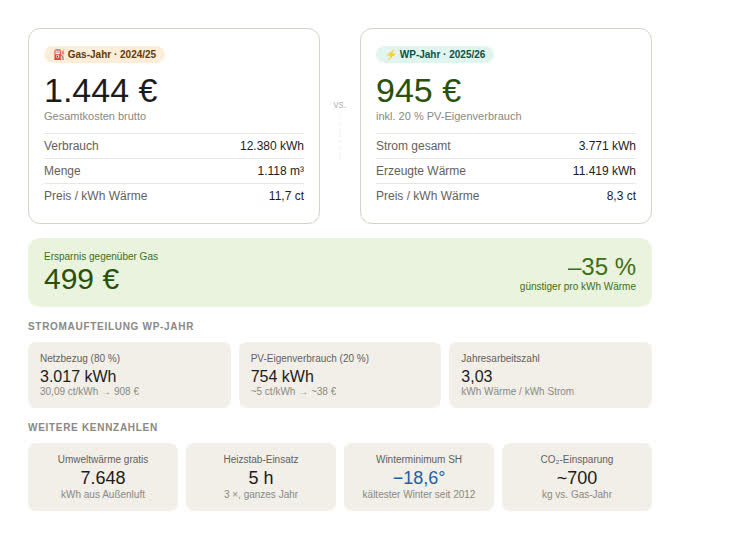Click the PV-Eigenverbrauch (20 %) tile label

tap(310, 358)
